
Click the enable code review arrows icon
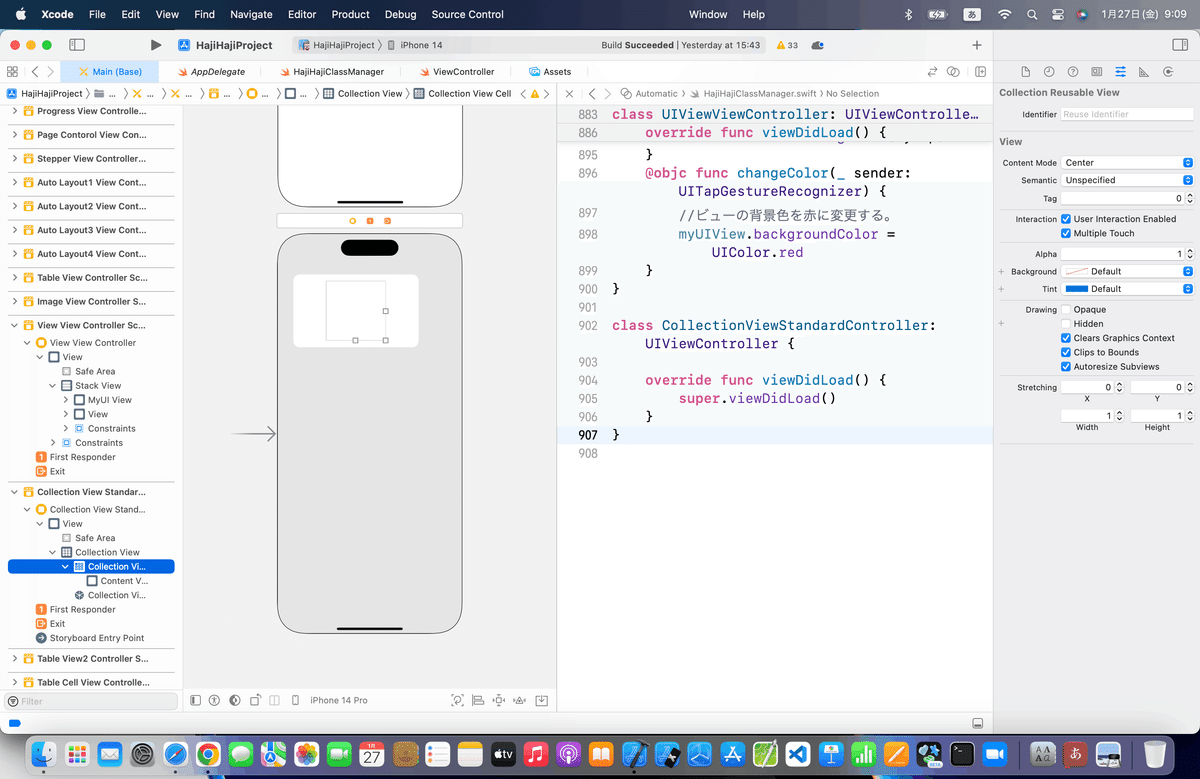coord(932,72)
